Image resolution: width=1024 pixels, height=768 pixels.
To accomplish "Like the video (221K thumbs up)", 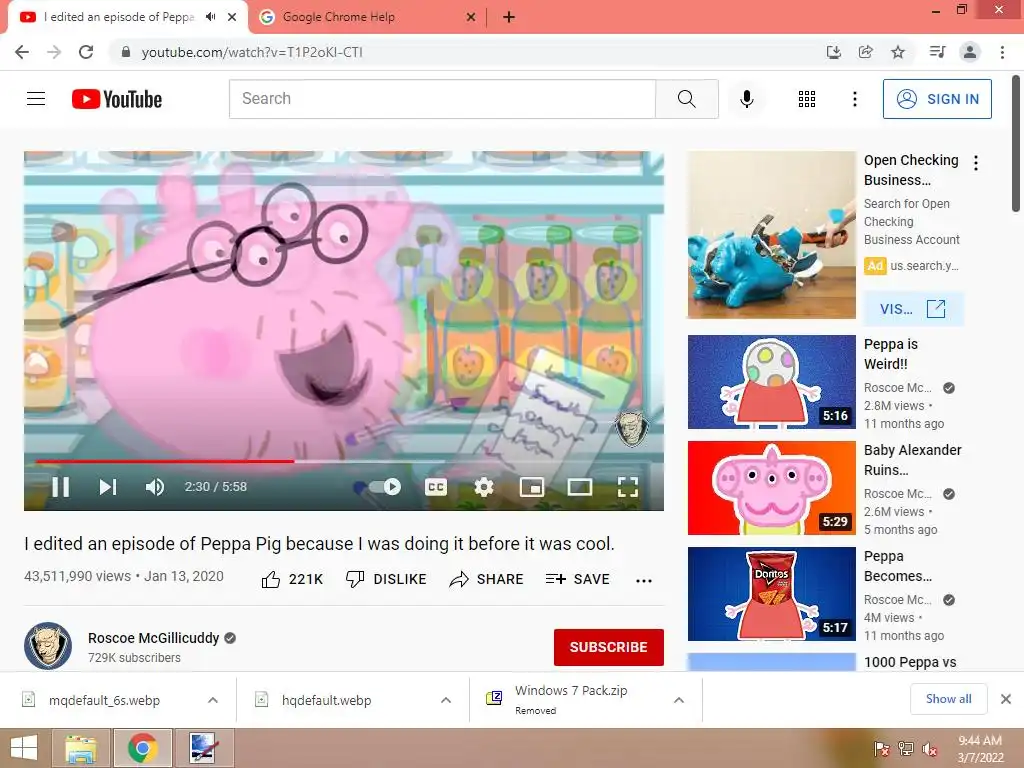I will tap(292, 579).
